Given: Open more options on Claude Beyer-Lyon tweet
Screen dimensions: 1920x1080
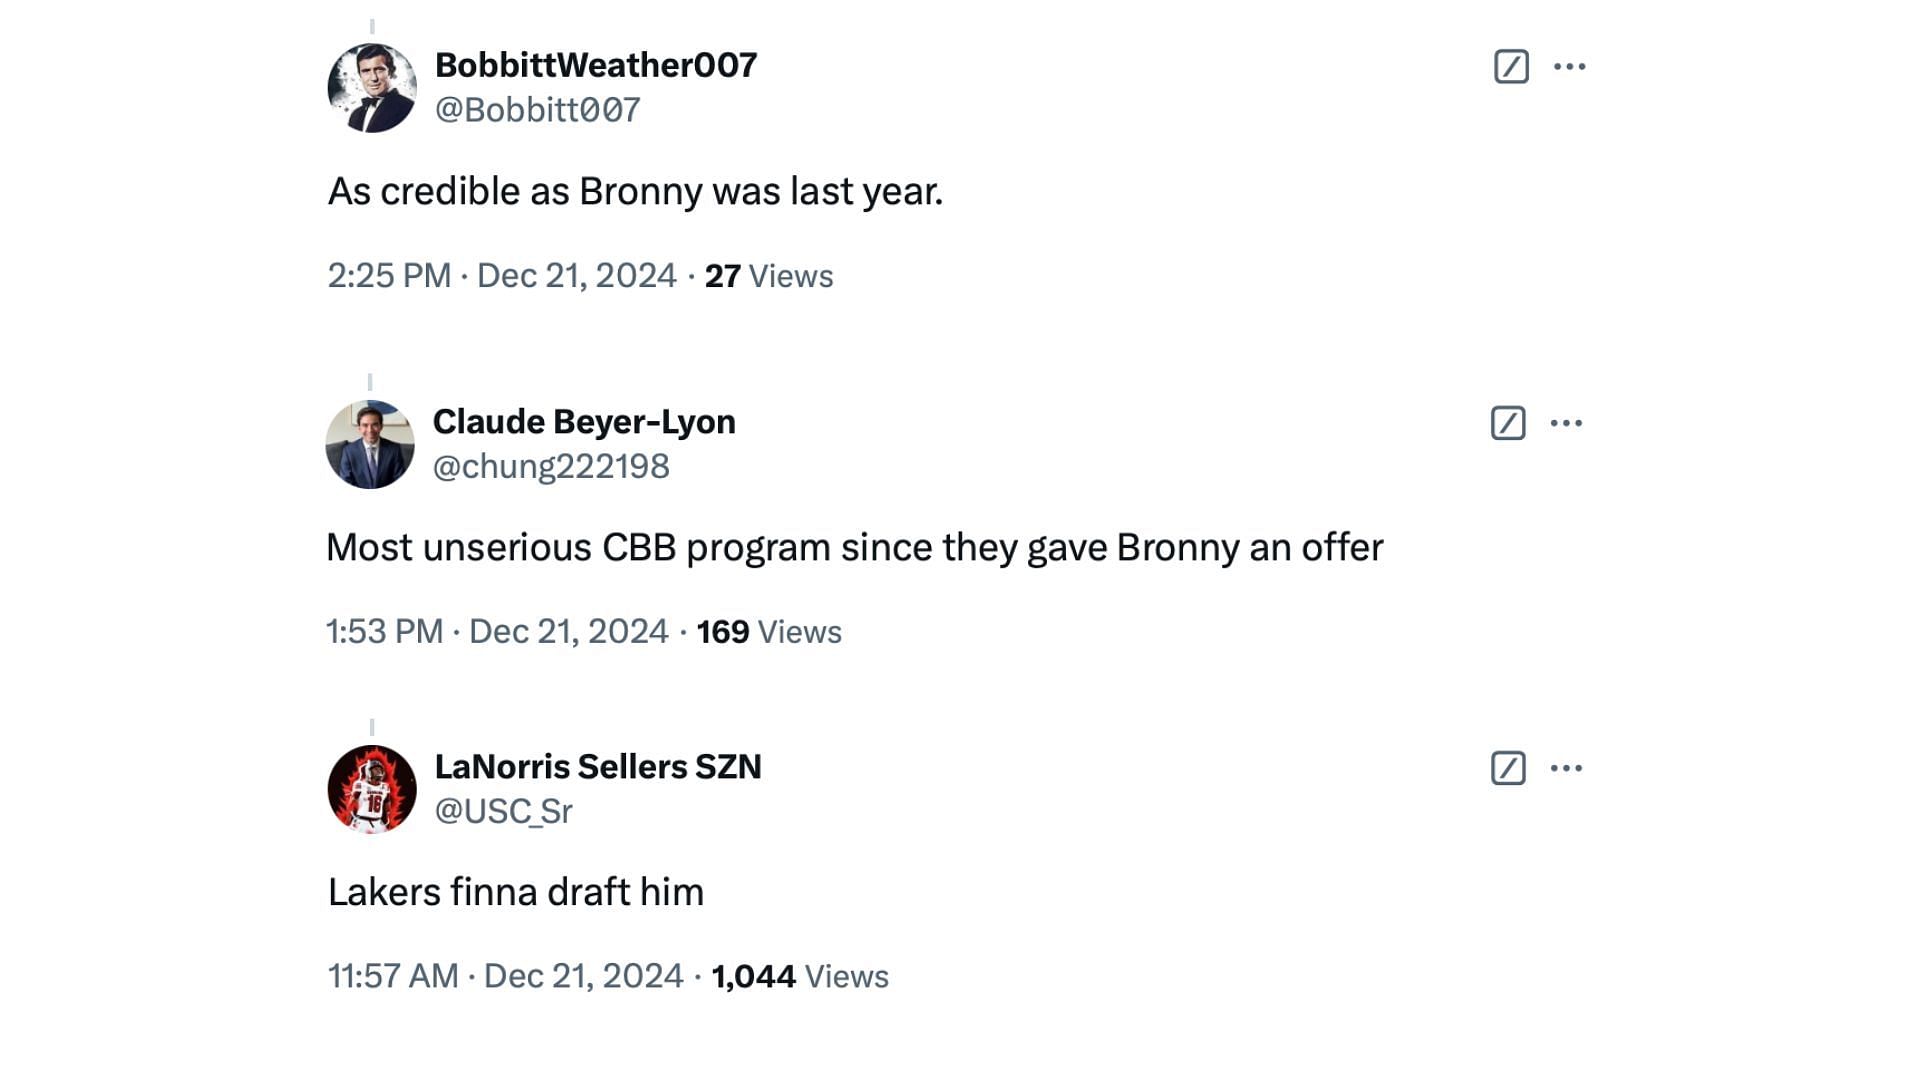Looking at the screenshot, I should tap(1566, 423).
